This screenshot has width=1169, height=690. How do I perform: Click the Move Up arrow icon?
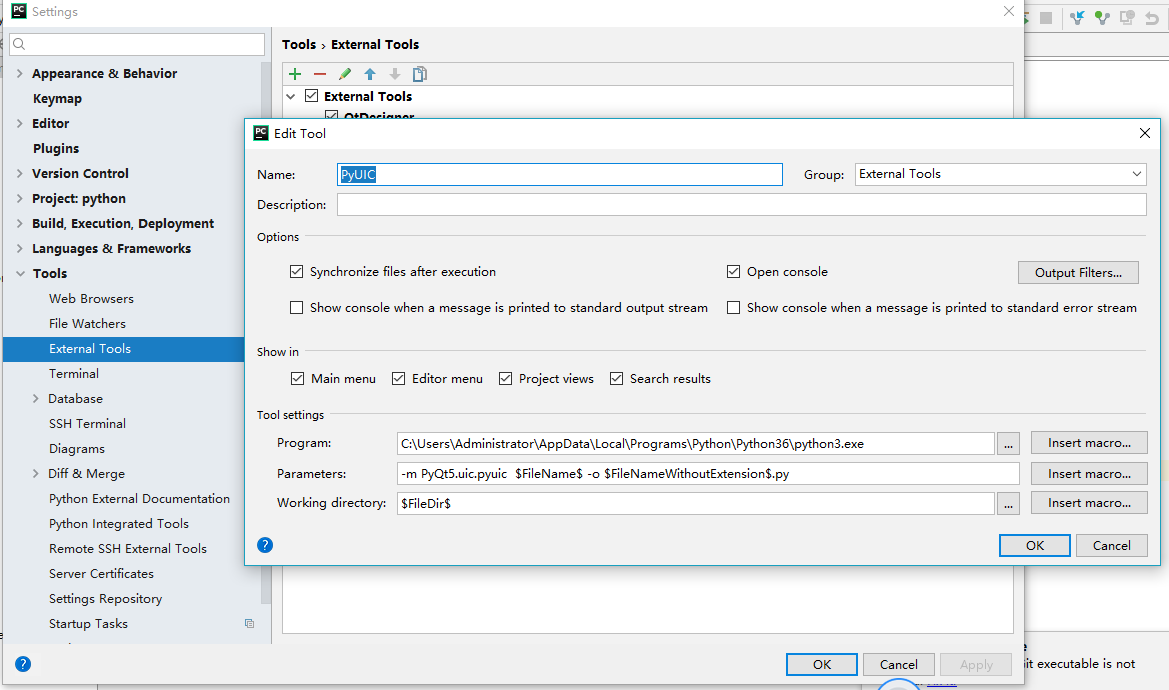370,74
